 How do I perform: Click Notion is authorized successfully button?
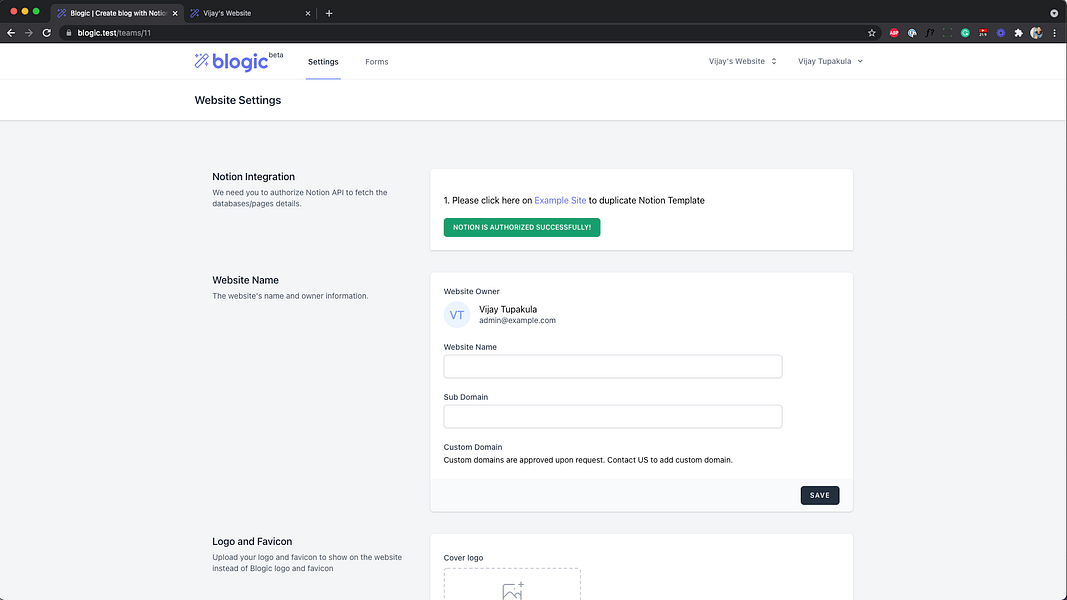pyautogui.click(x=522, y=227)
